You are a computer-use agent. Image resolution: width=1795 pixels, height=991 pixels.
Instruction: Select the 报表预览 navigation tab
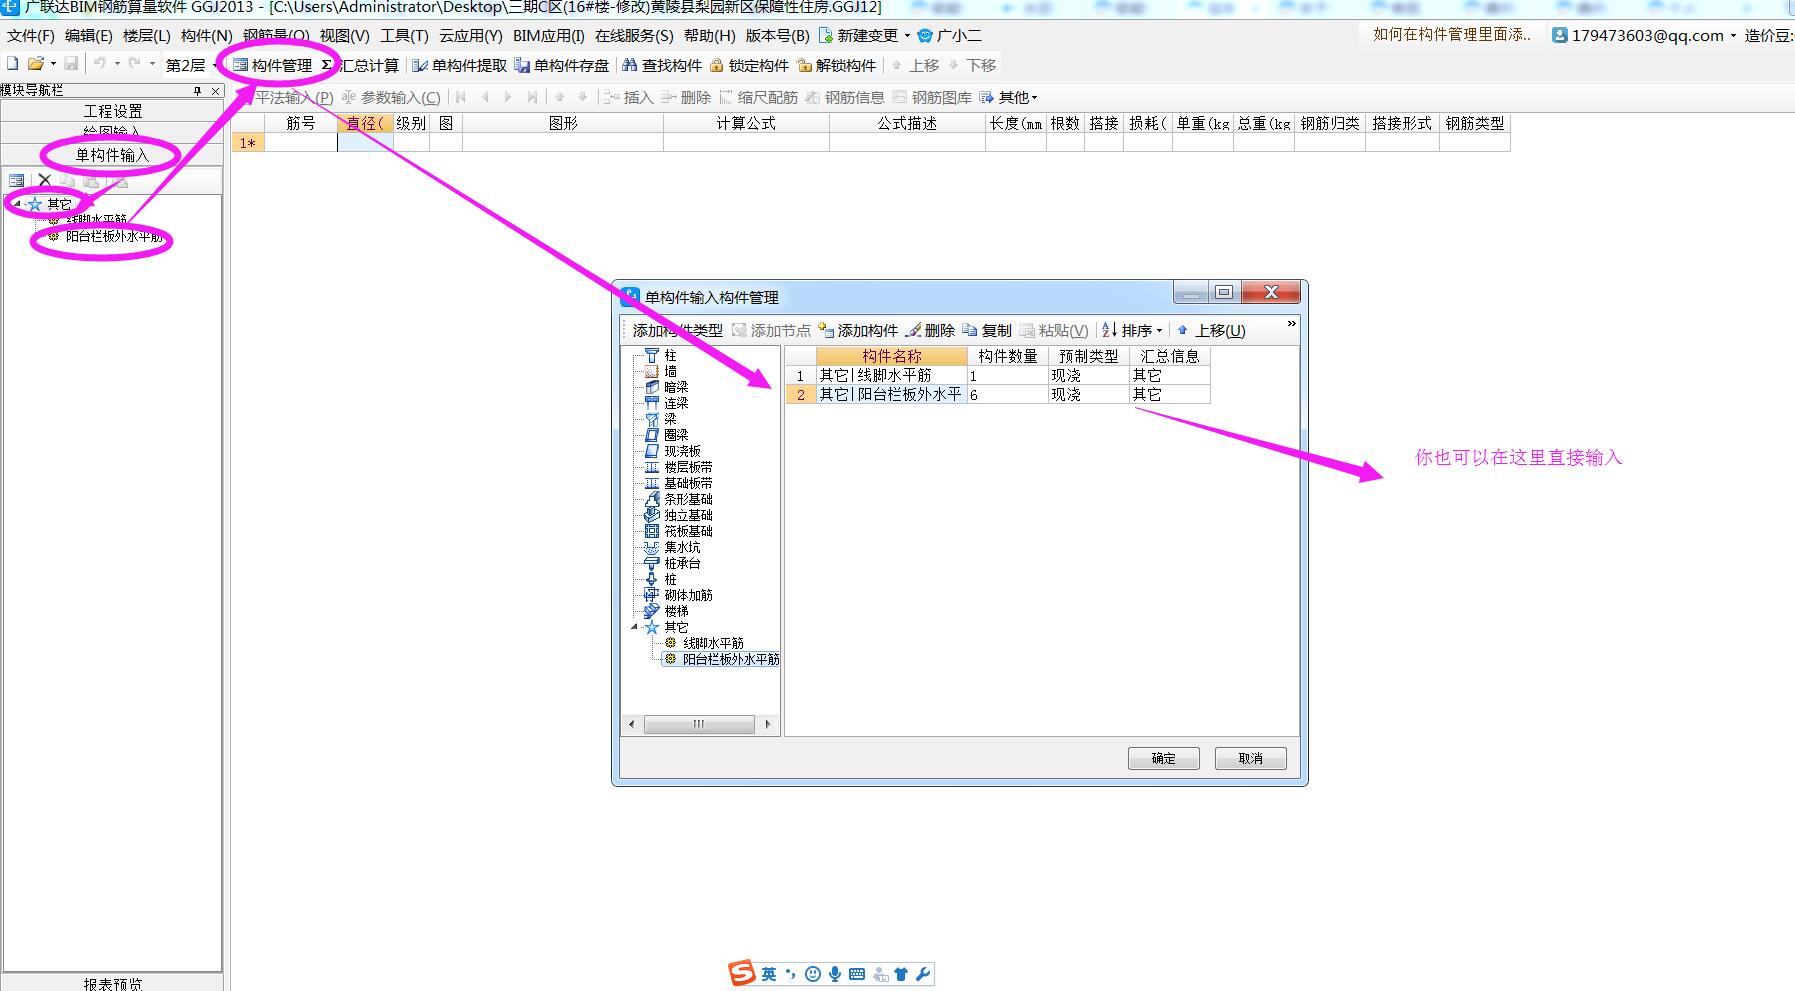pos(112,983)
